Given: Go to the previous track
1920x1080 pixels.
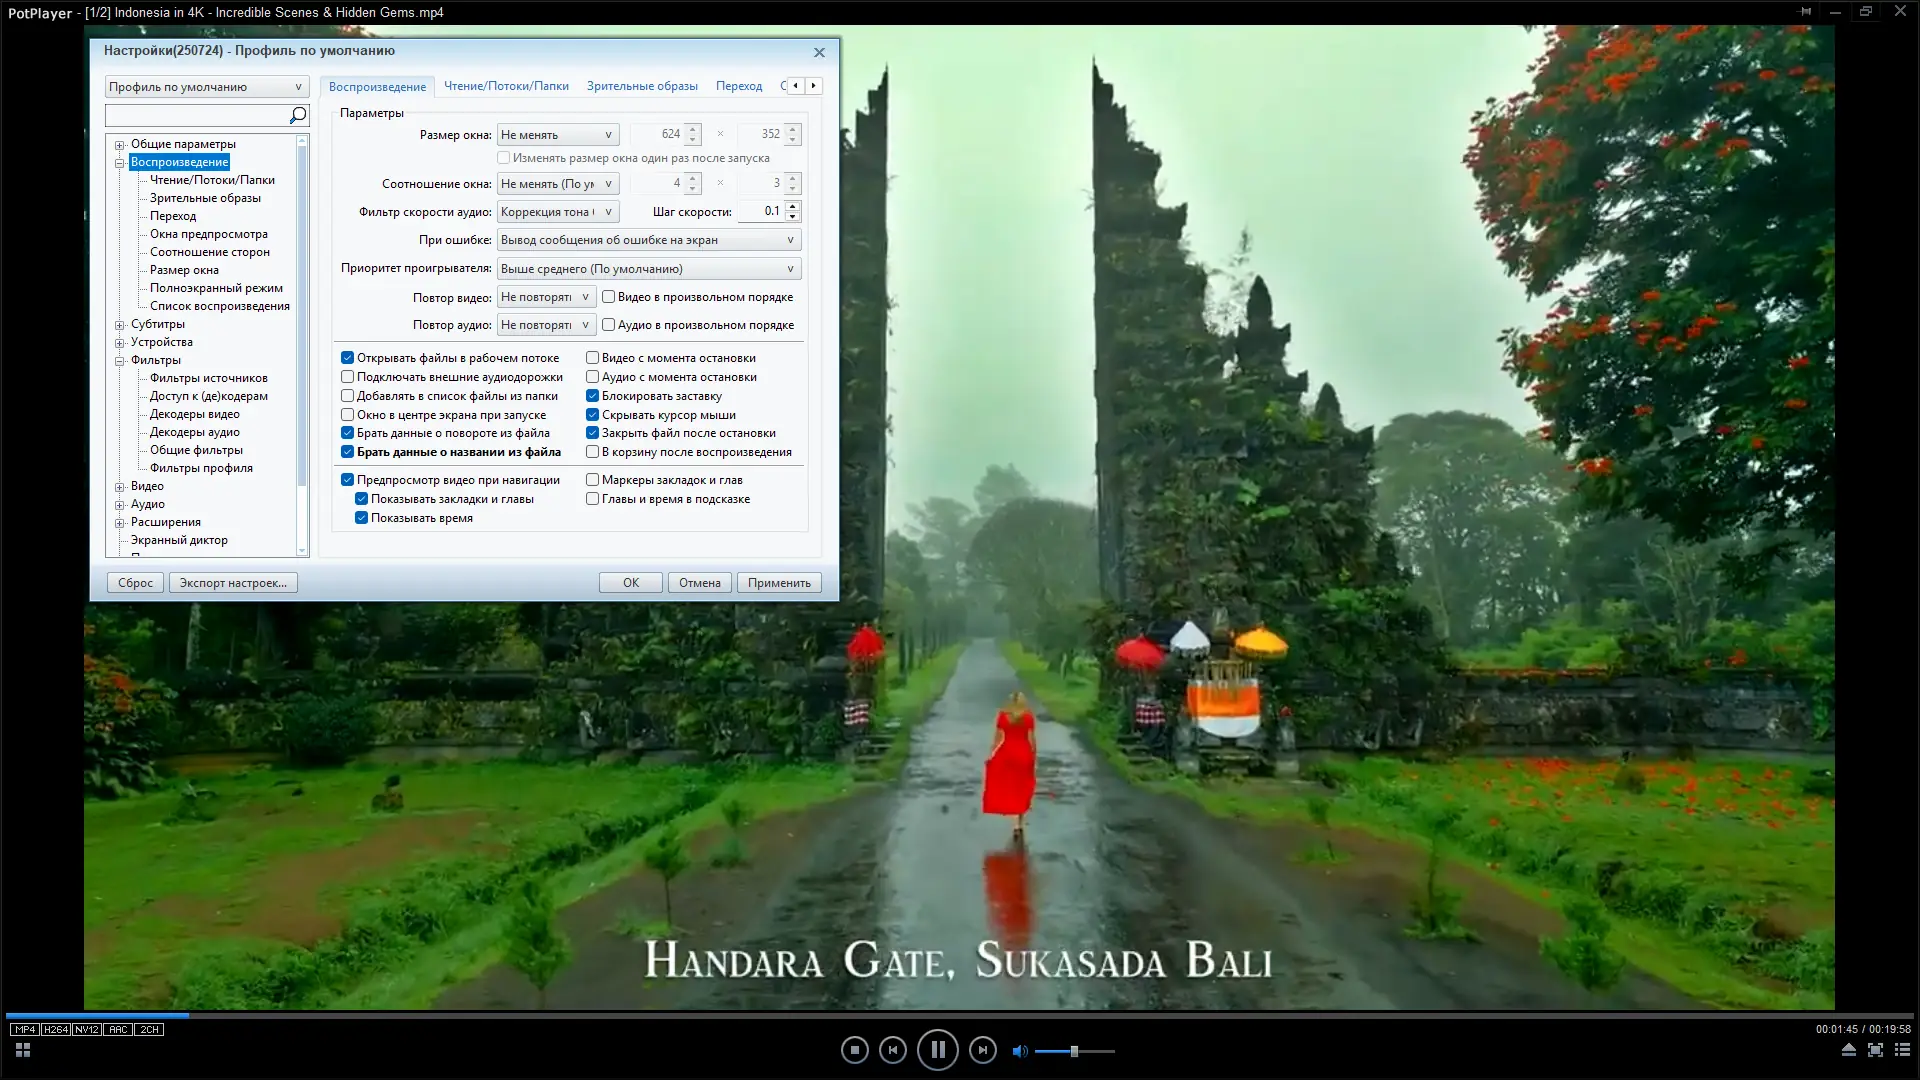Looking at the screenshot, I should click(x=892, y=1050).
